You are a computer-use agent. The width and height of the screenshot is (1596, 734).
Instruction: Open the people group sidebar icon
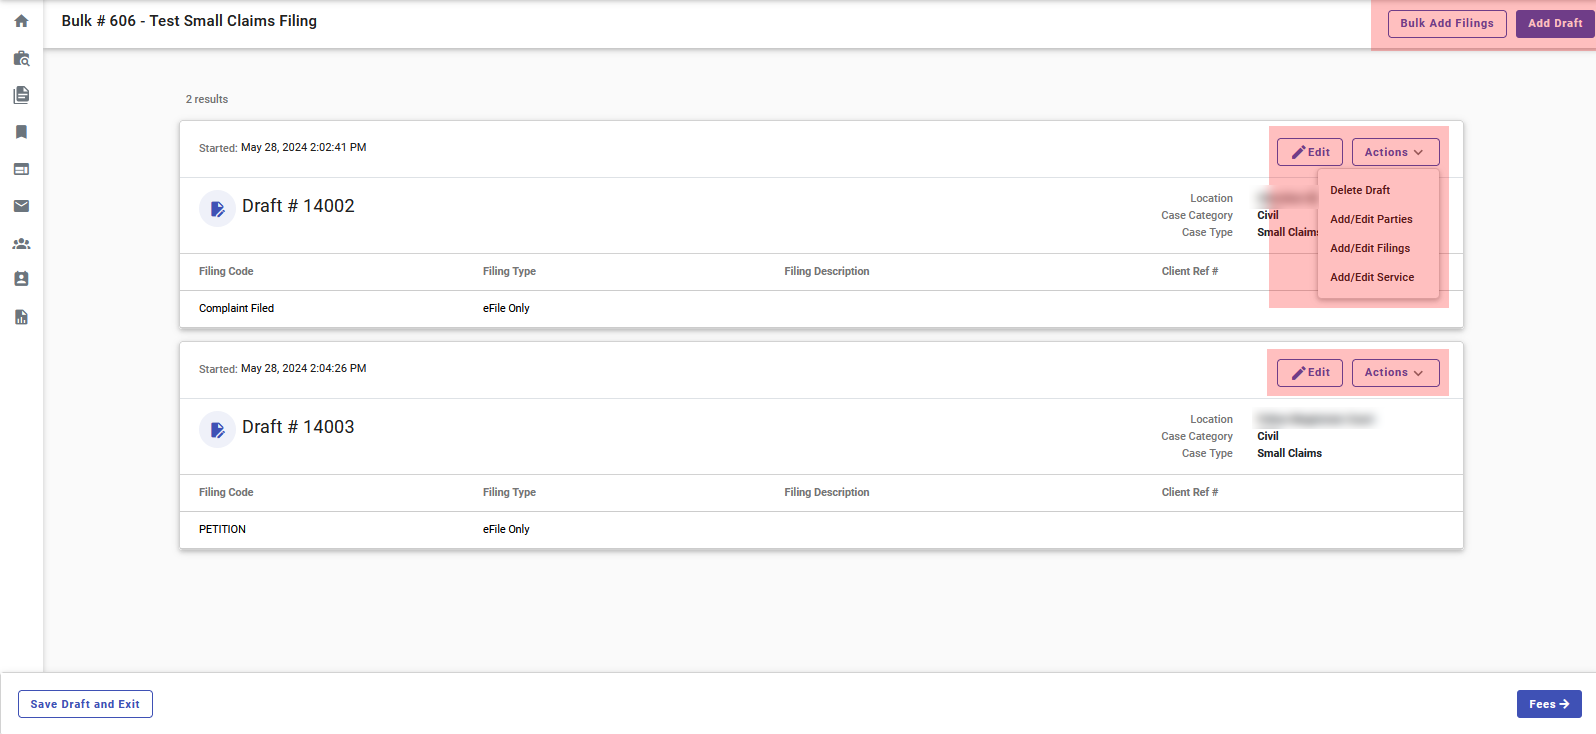click(21, 243)
